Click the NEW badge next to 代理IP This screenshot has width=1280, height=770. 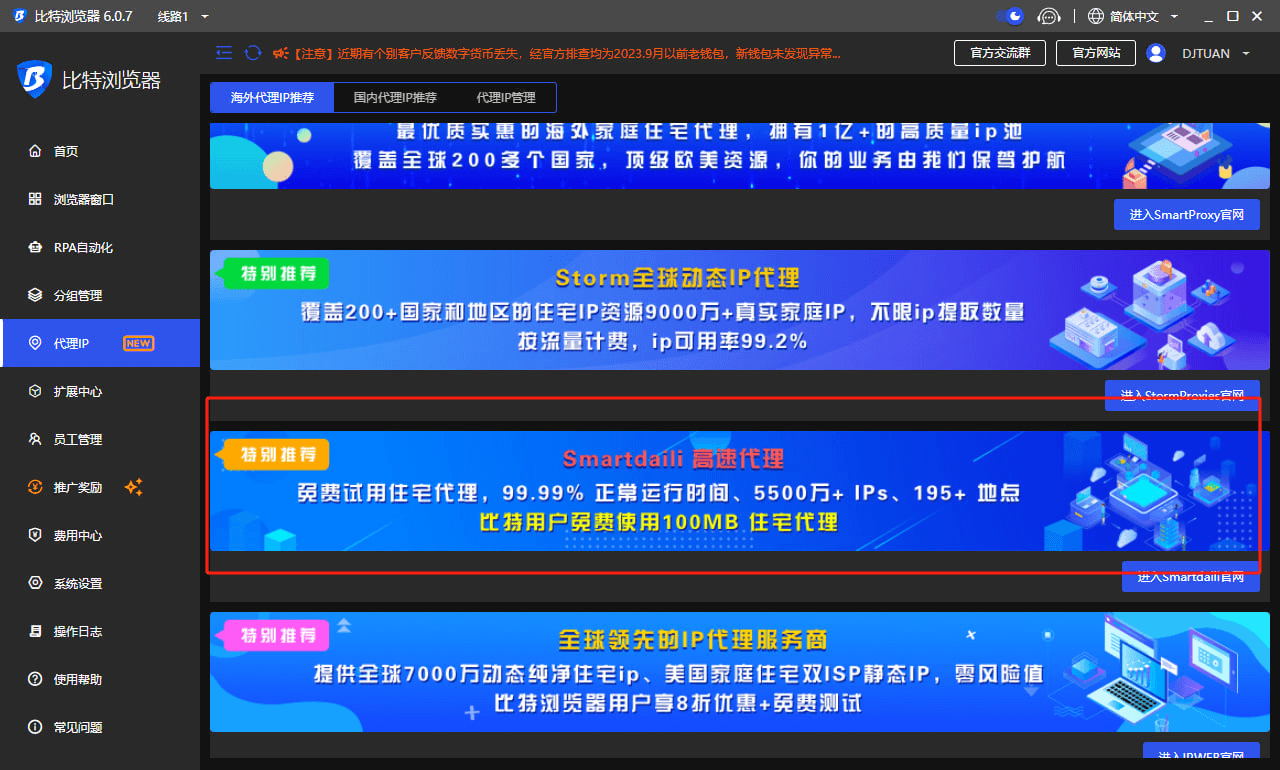pos(138,343)
